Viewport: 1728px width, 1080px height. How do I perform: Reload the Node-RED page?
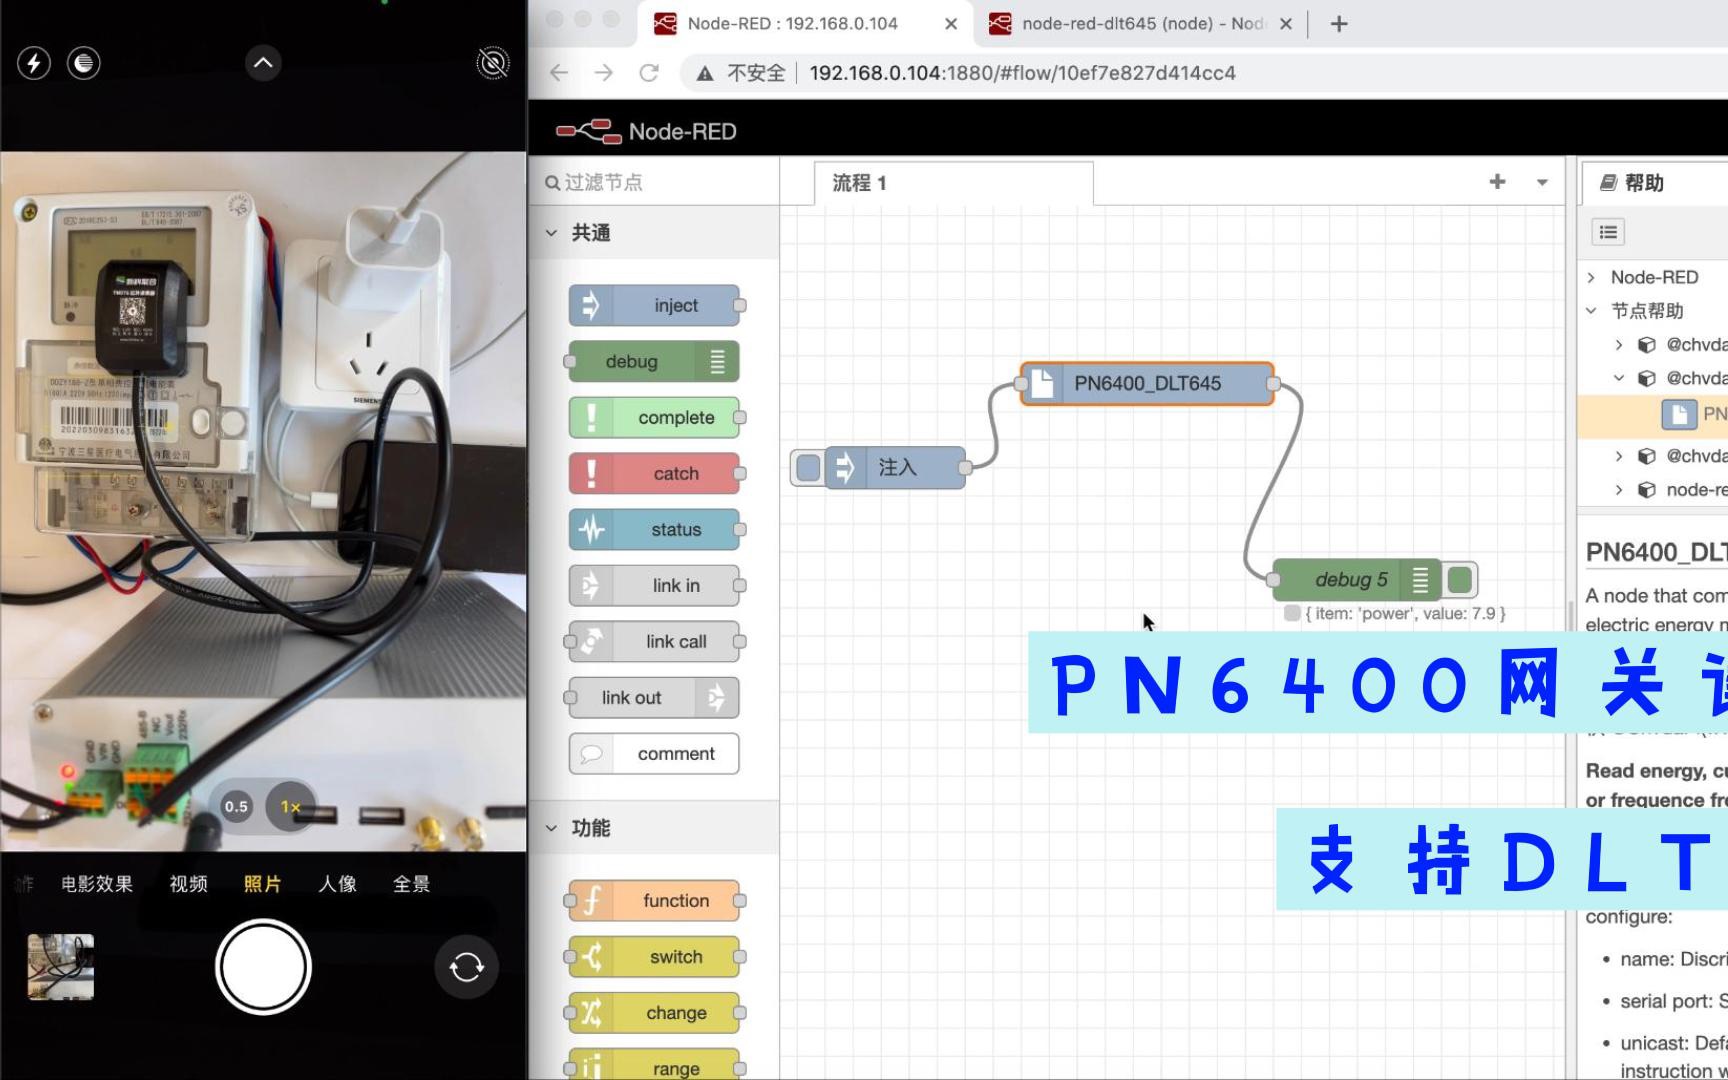(x=649, y=73)
